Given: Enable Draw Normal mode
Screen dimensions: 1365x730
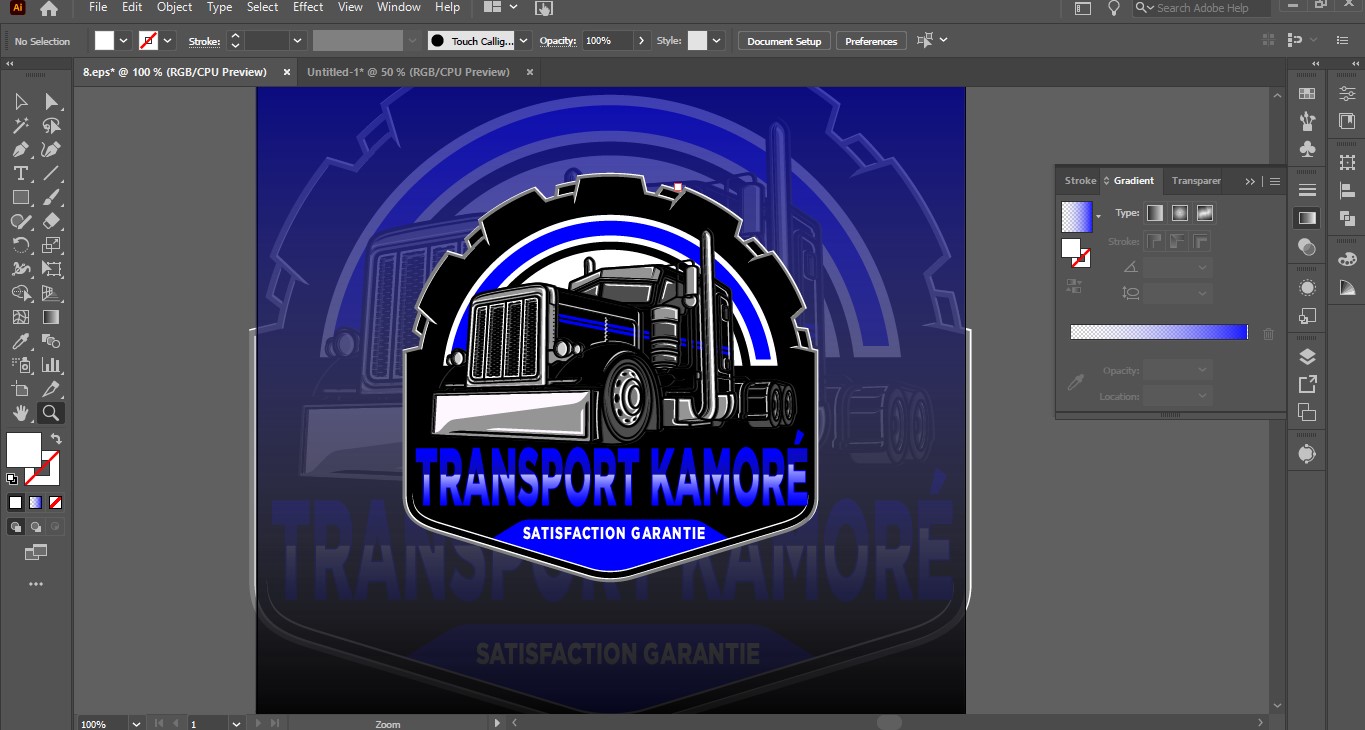Looking at the screenshot, I should [16, 526].
